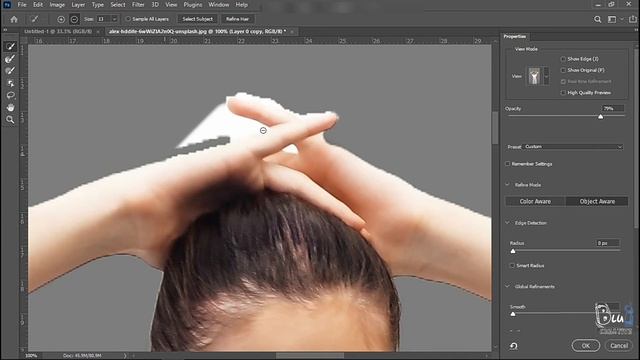The height and width of the screenshot is (360, 640).
Task: Open the workspace layout switcher icon
Action: pos(612,19)
